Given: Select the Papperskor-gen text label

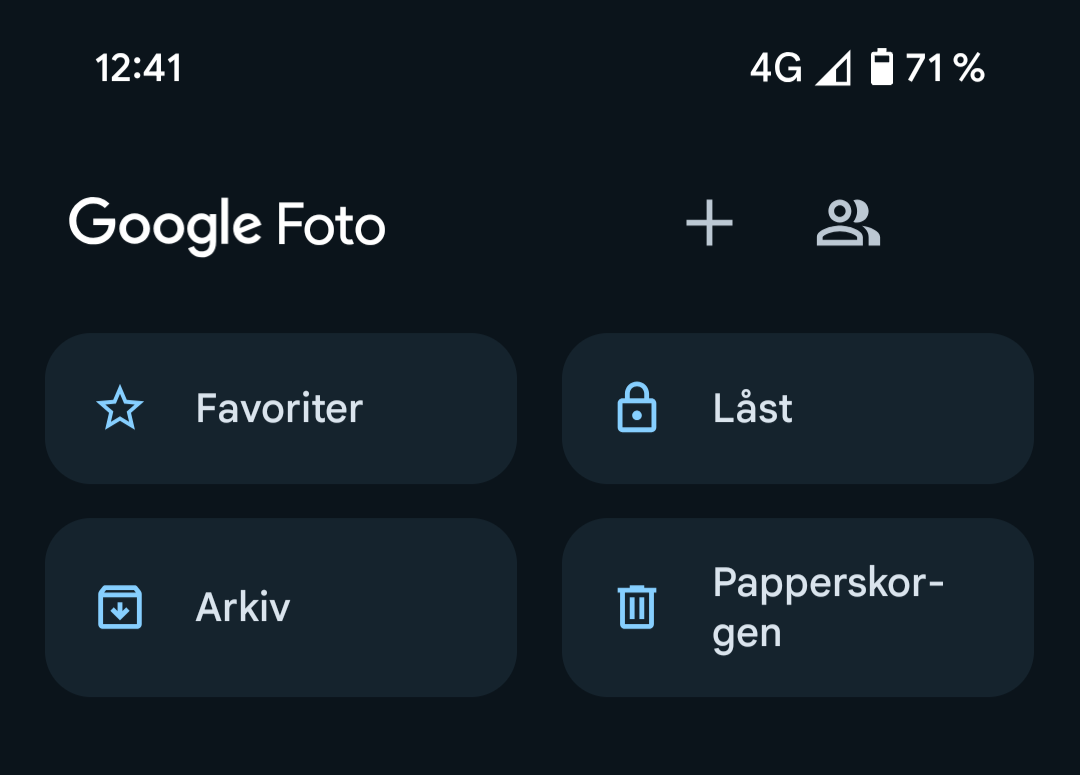Looking at the screenshot, I should [828, 608].
